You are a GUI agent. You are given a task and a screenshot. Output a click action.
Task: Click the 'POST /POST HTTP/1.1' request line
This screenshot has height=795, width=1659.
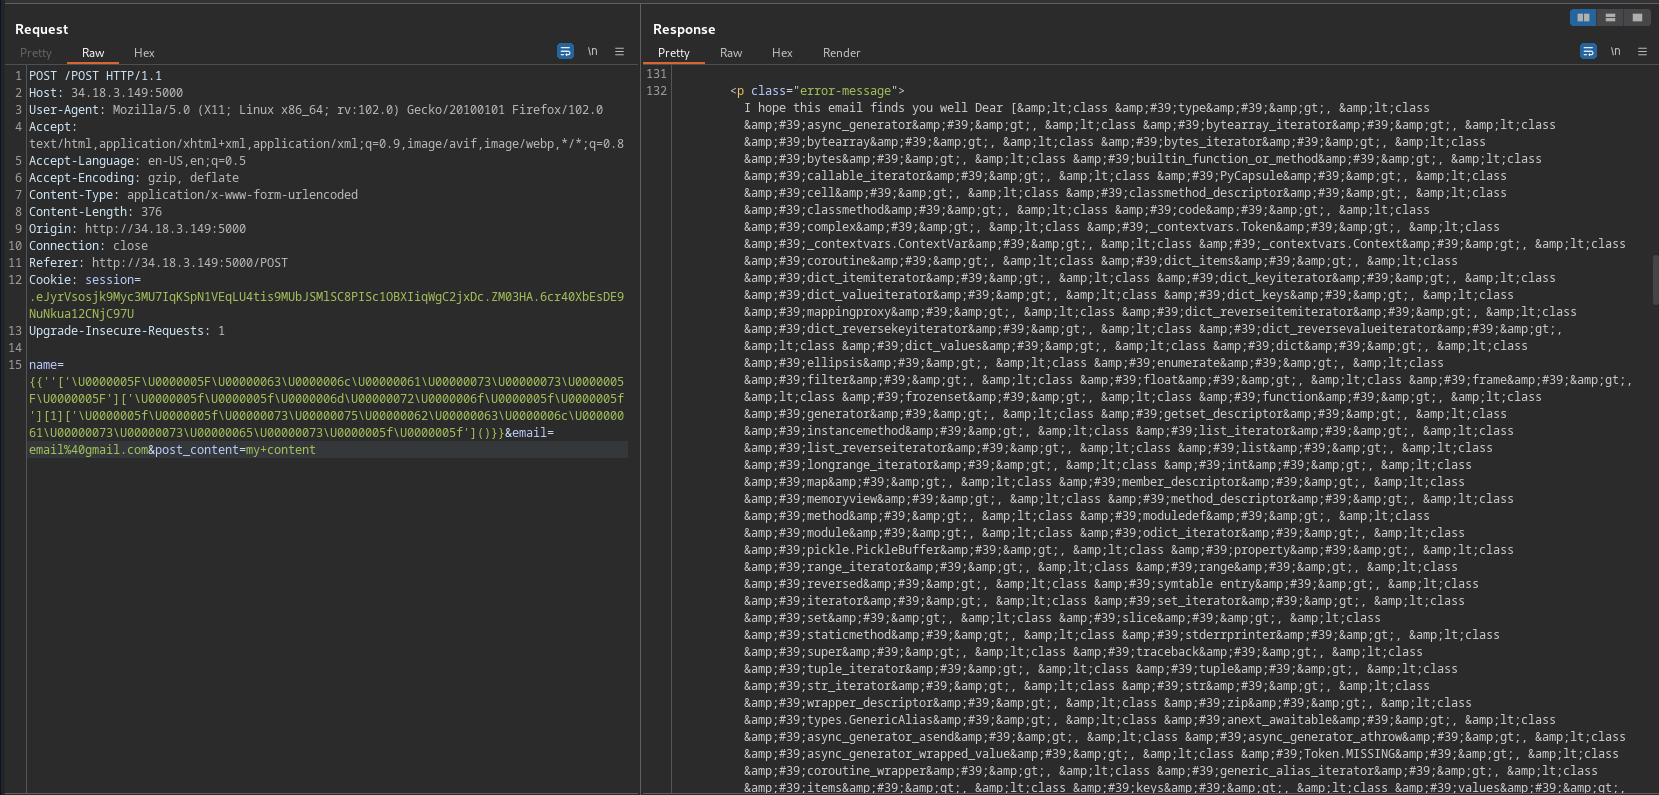click(95, 76)
